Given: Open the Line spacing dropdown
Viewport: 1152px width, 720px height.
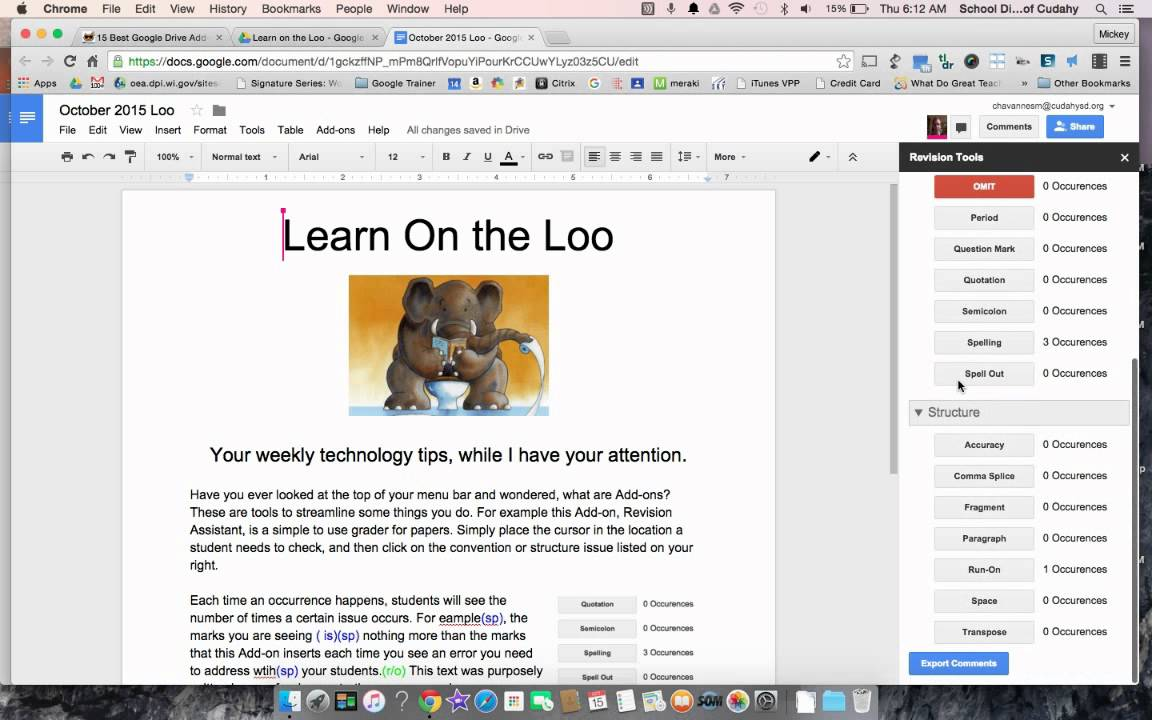Looking at the screenshot, I should click(688, 156).
